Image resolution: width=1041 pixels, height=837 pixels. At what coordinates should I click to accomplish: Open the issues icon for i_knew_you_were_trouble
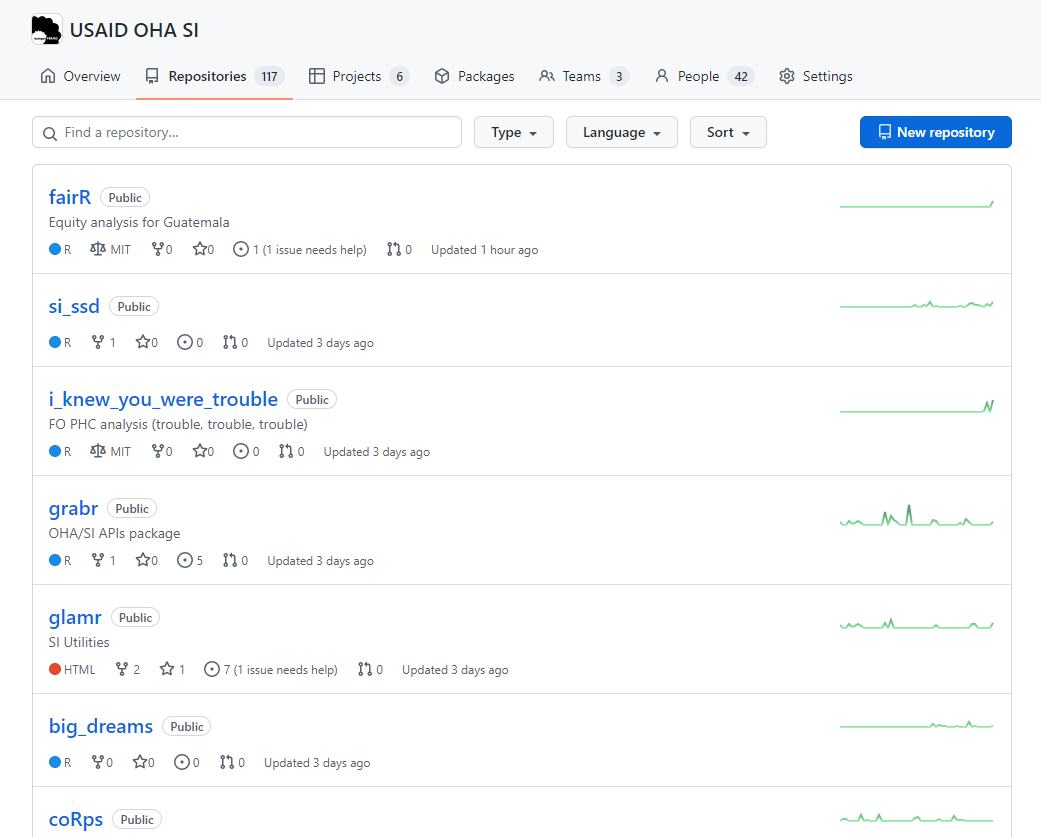[240, 451]
